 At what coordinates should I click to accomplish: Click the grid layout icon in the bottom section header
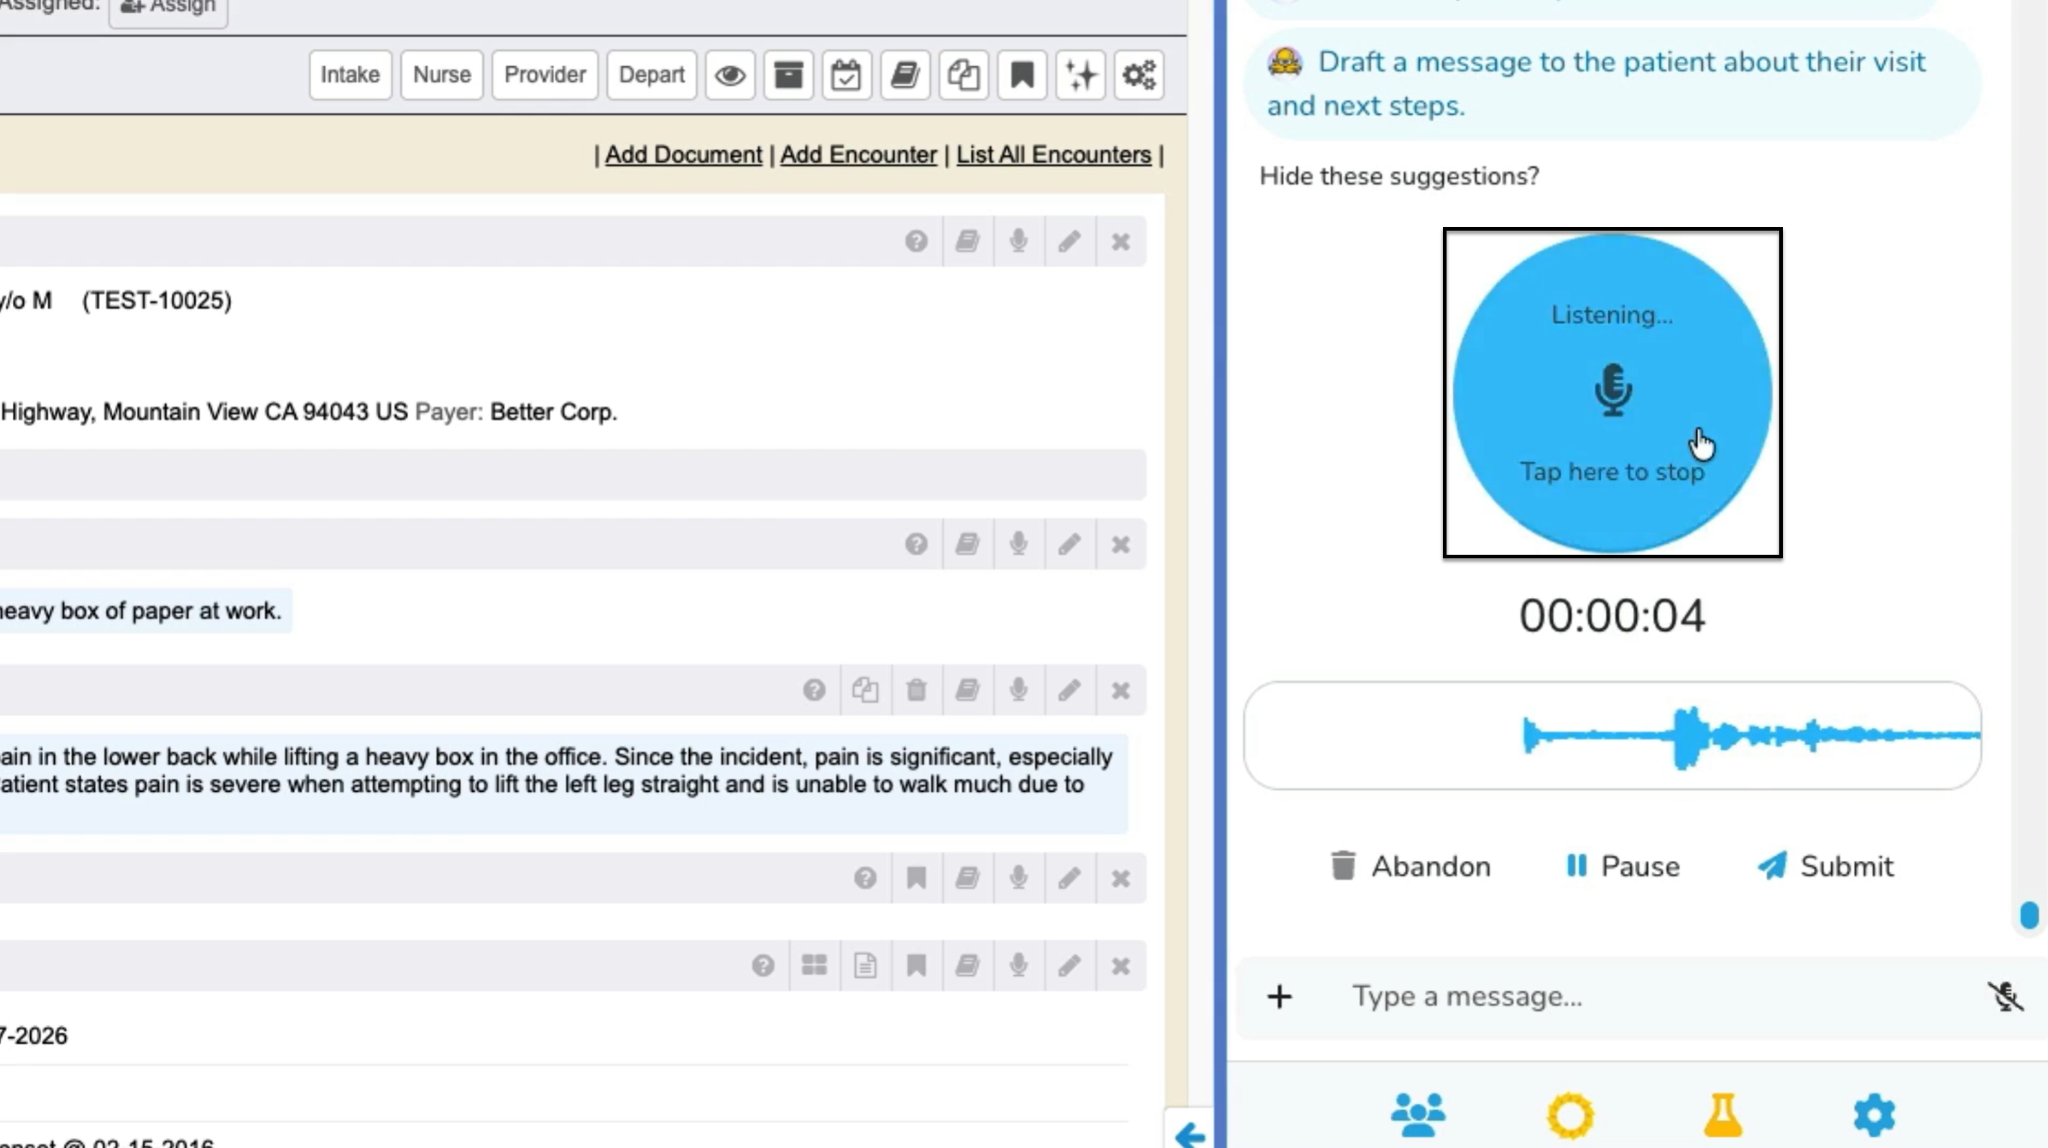(x=814, y=965)
